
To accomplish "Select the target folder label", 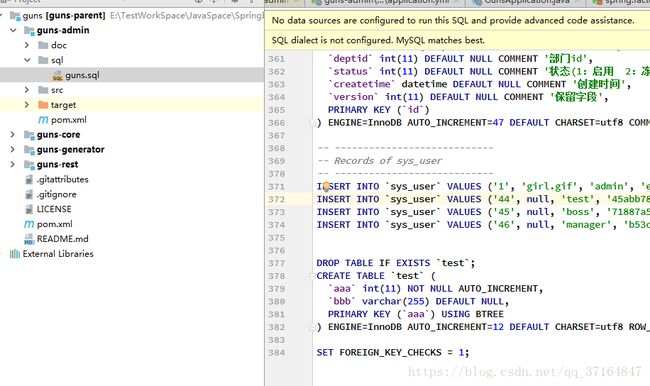I will coord(63,105).
